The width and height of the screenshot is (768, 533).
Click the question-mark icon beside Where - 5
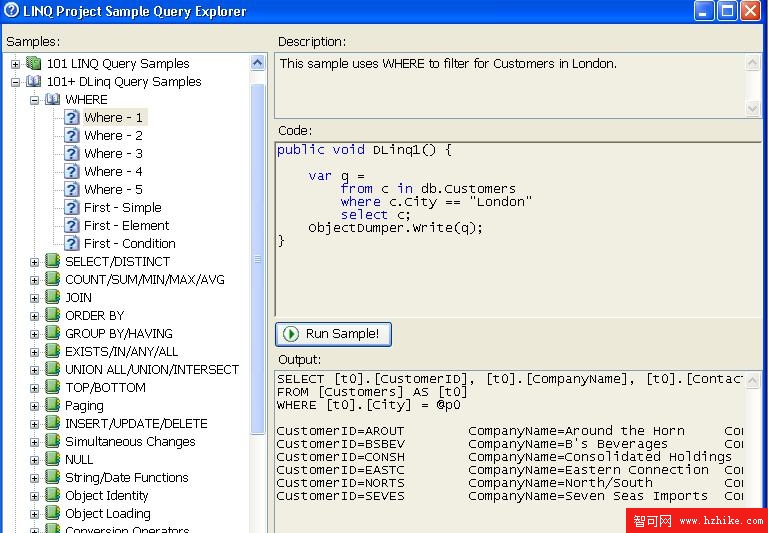pos(72,190)
